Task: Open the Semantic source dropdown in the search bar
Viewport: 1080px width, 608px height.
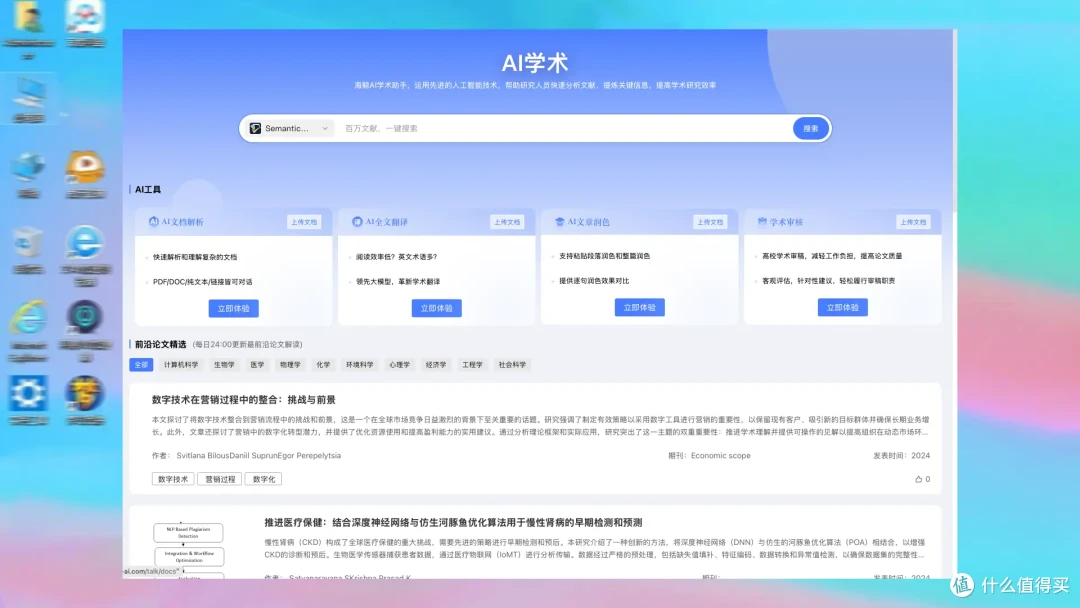Action: pyautogui.click(x=289, y=128)
